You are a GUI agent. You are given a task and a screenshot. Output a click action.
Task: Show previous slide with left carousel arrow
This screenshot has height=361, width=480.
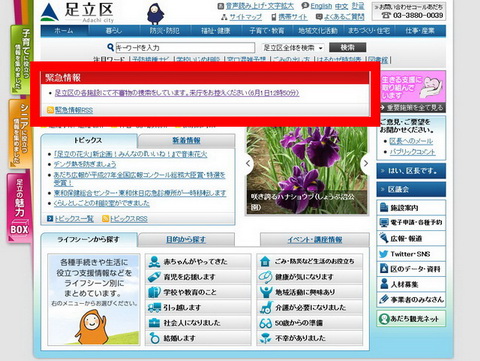pyautogui.click(x=248, y=163)
